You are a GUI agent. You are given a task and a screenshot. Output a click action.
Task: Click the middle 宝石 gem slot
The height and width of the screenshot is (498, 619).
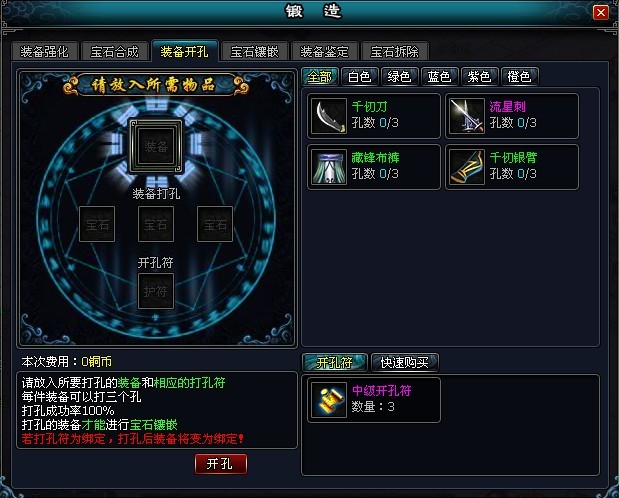click(156, 224)
